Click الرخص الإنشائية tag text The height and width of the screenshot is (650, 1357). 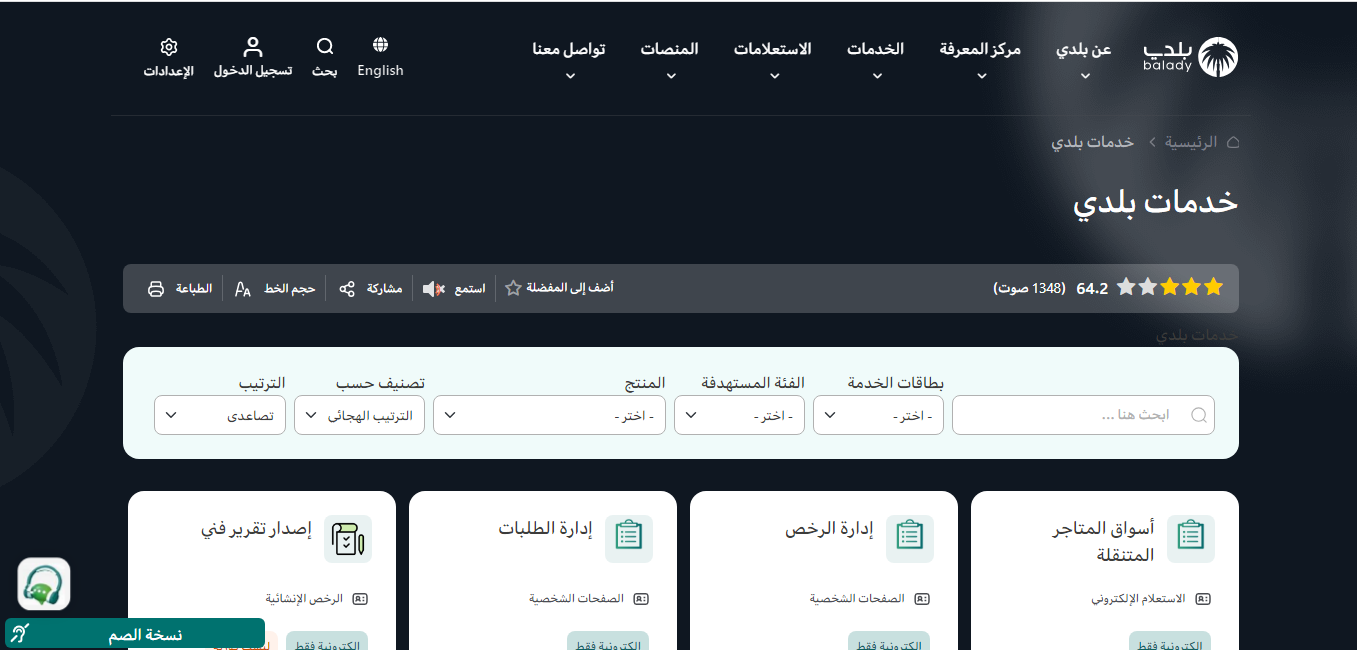[304, 599]
